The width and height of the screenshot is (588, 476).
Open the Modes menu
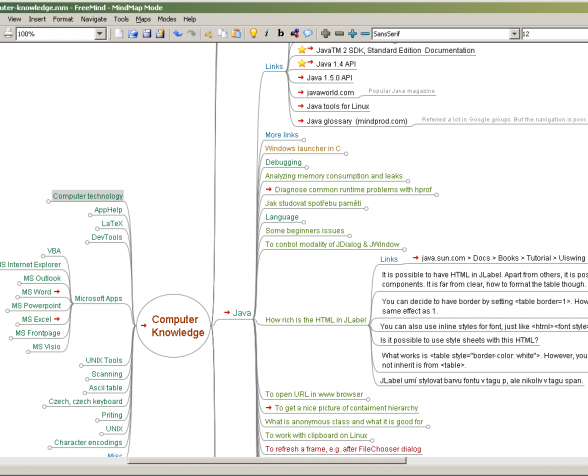pyautogui.click(x=166, y=19)
